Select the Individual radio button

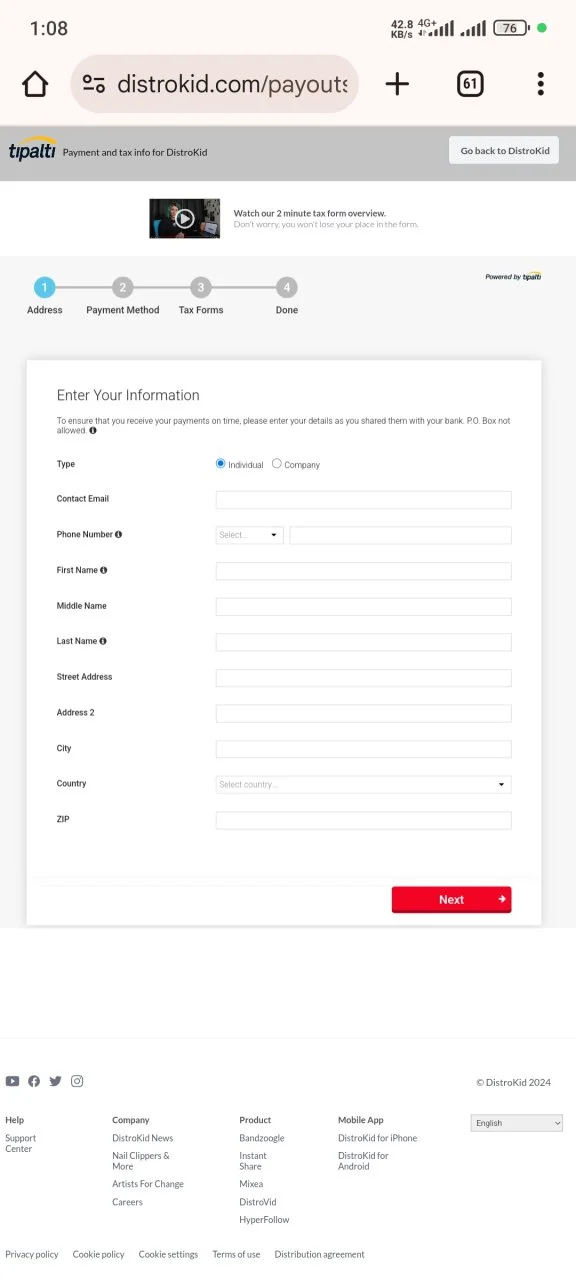click(221, 464)
